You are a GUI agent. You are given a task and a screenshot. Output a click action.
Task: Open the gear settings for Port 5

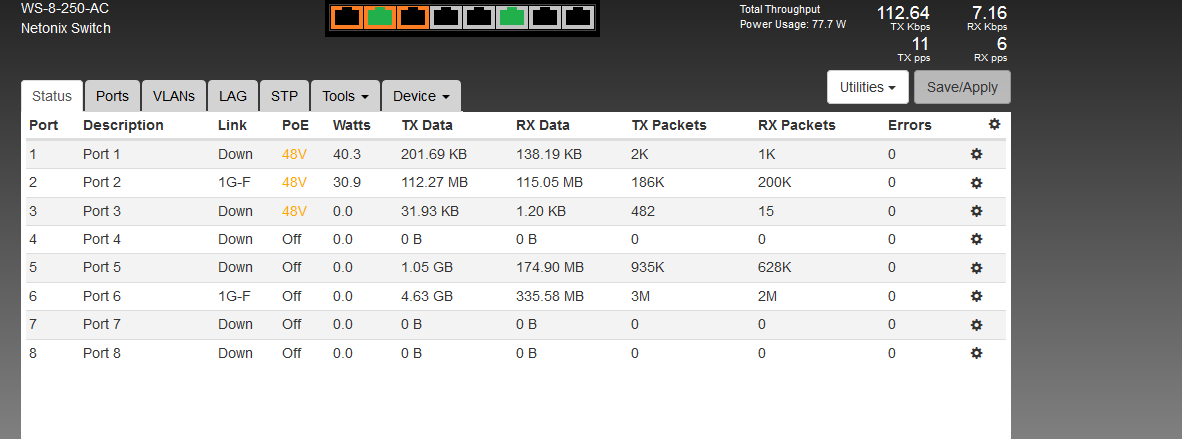coord(976,268)
